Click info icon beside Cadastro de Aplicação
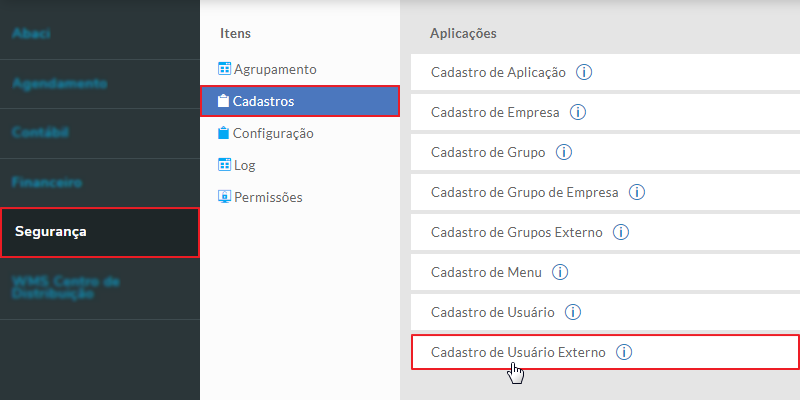800x400 pixels. (586, 72)
